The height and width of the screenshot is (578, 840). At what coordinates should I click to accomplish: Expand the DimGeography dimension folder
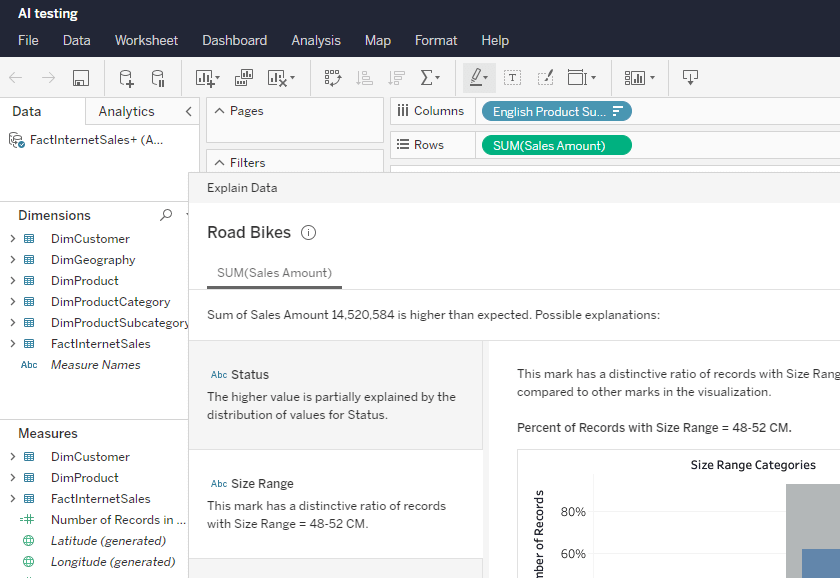pos(12,260)
